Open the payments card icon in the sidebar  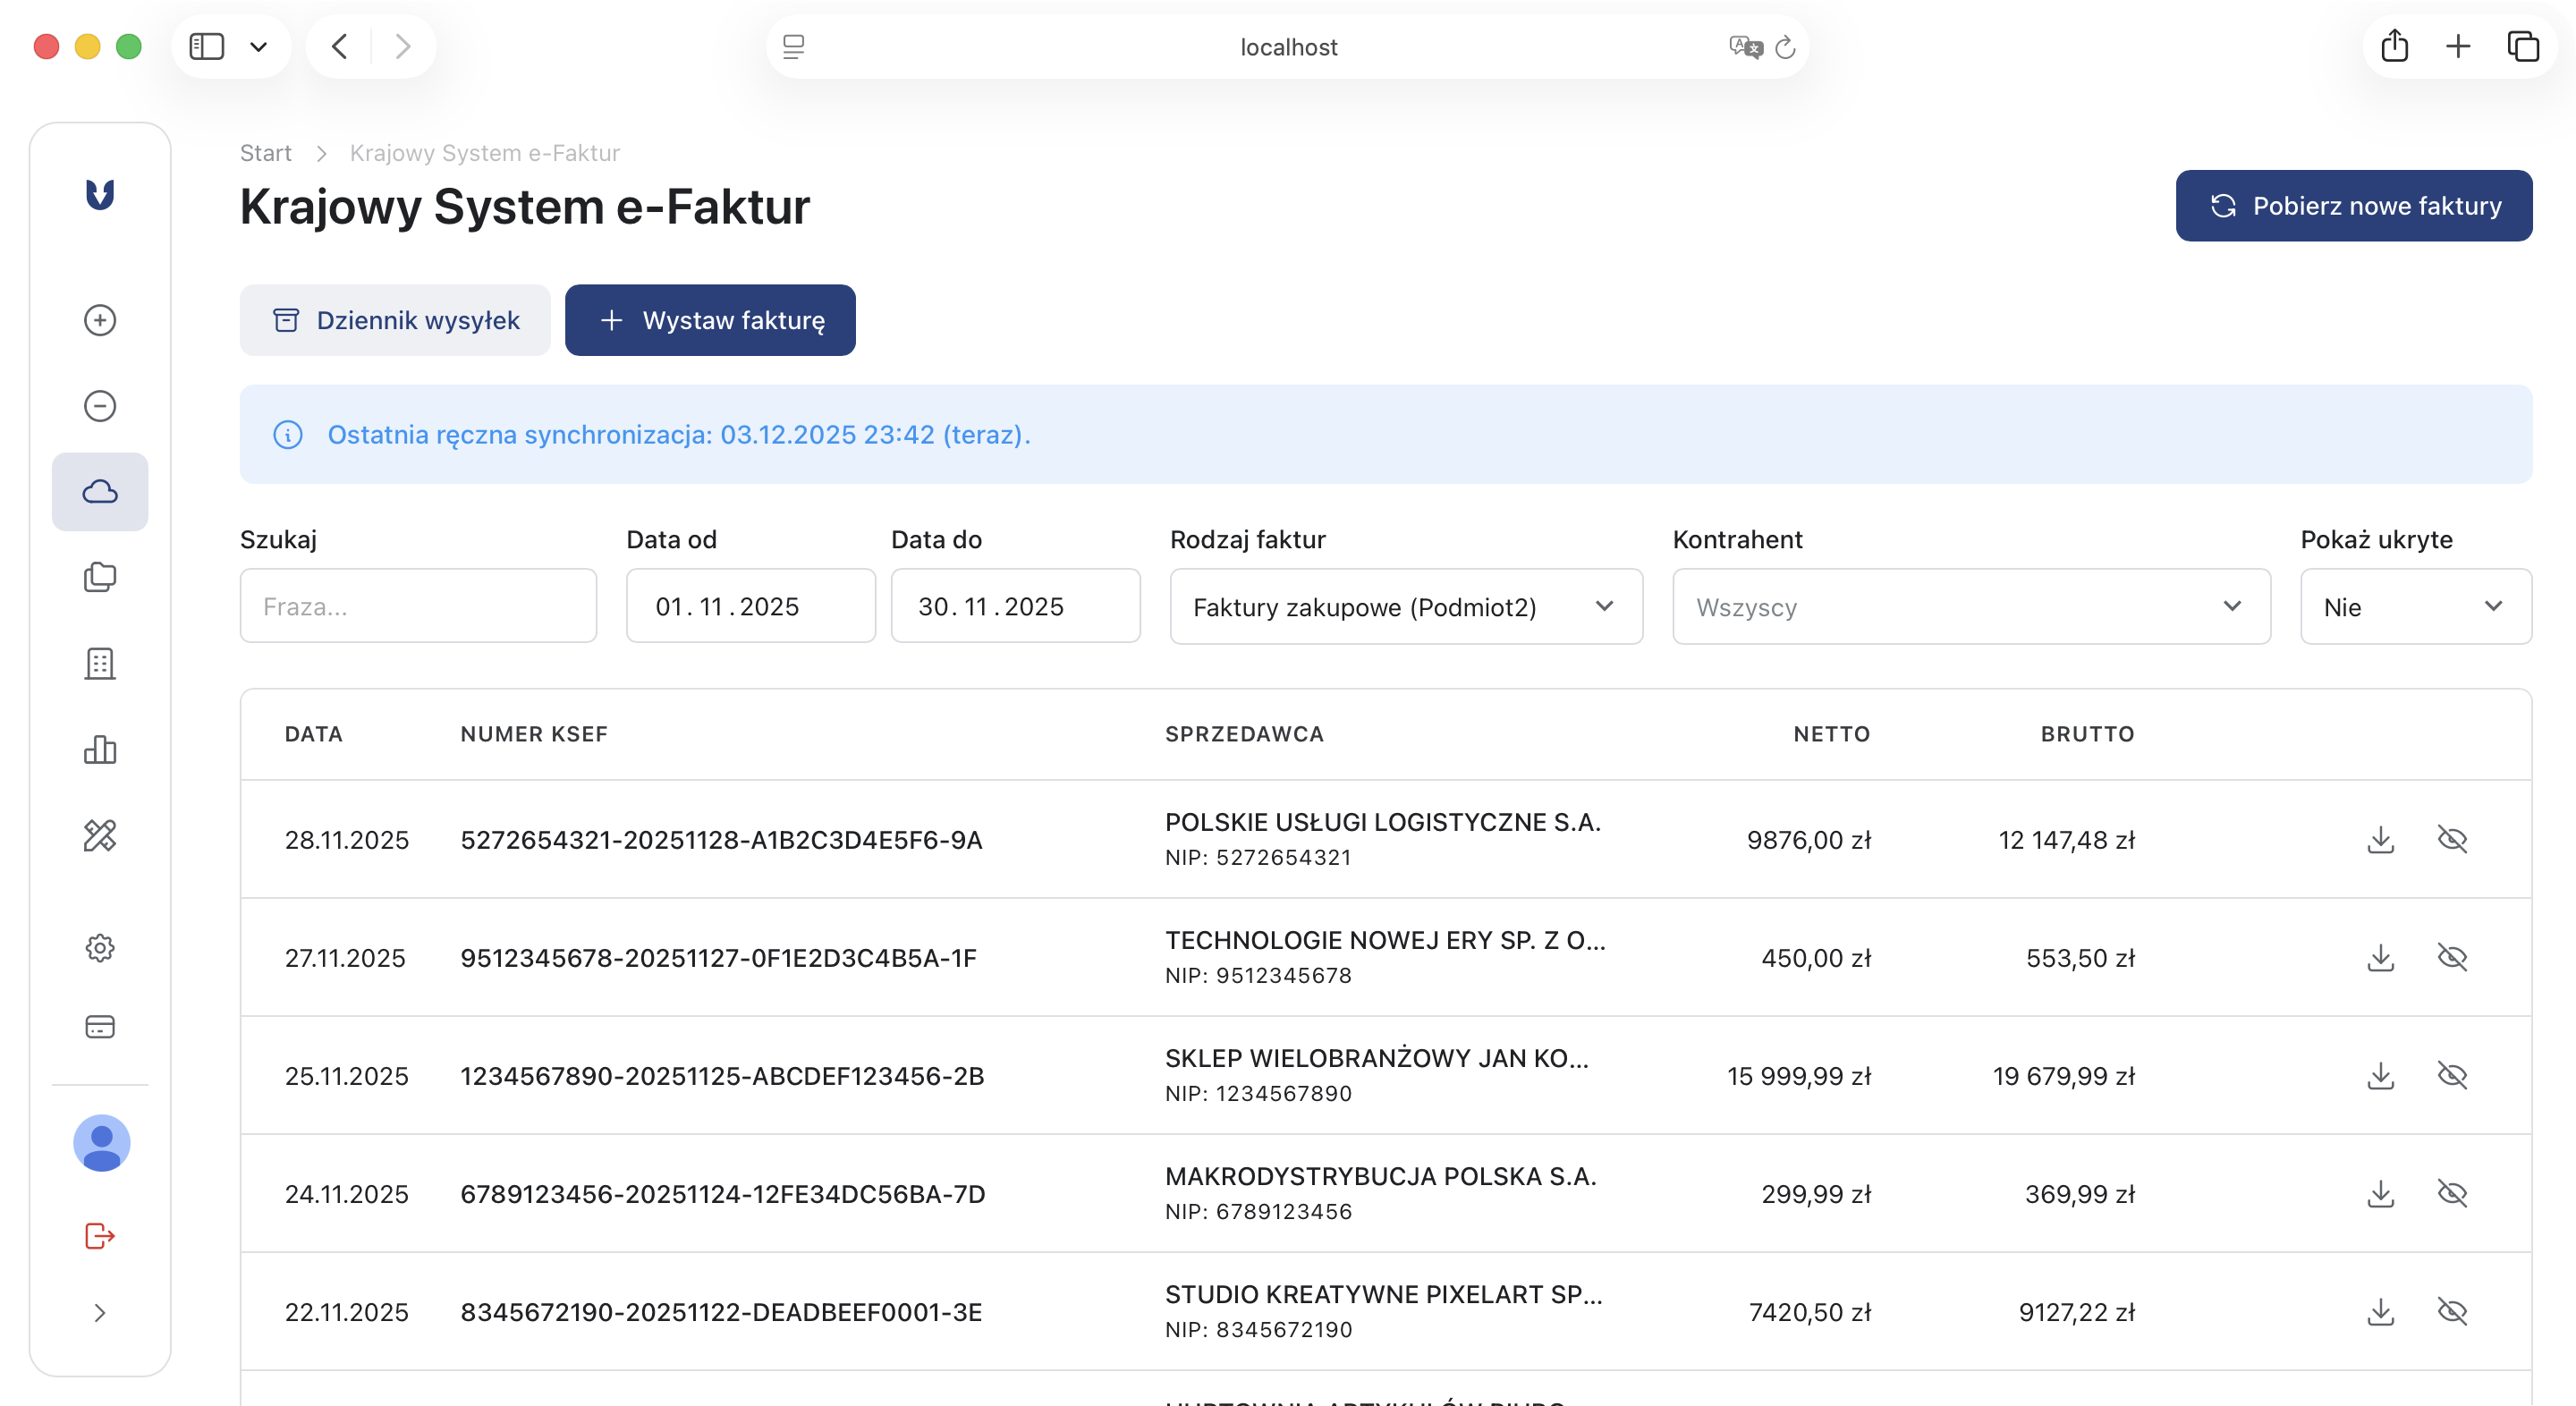pyautogui.click(x=99, y=1026)
